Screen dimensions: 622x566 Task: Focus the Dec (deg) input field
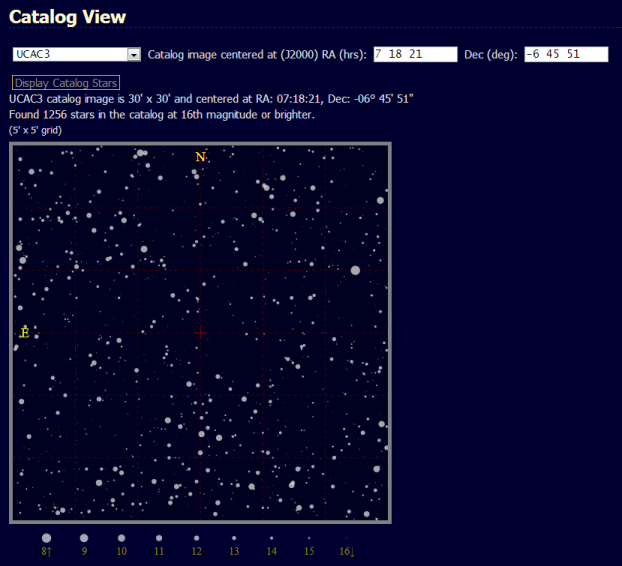click(566, 54)
